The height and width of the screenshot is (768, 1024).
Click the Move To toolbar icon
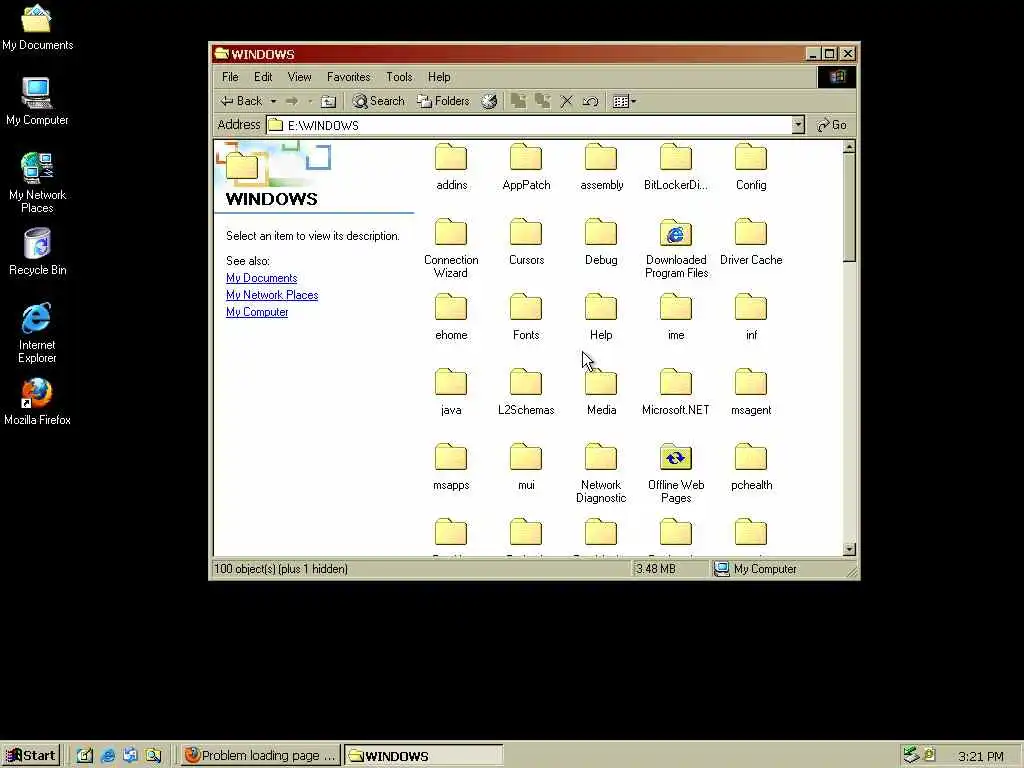[x=519, y=101]
